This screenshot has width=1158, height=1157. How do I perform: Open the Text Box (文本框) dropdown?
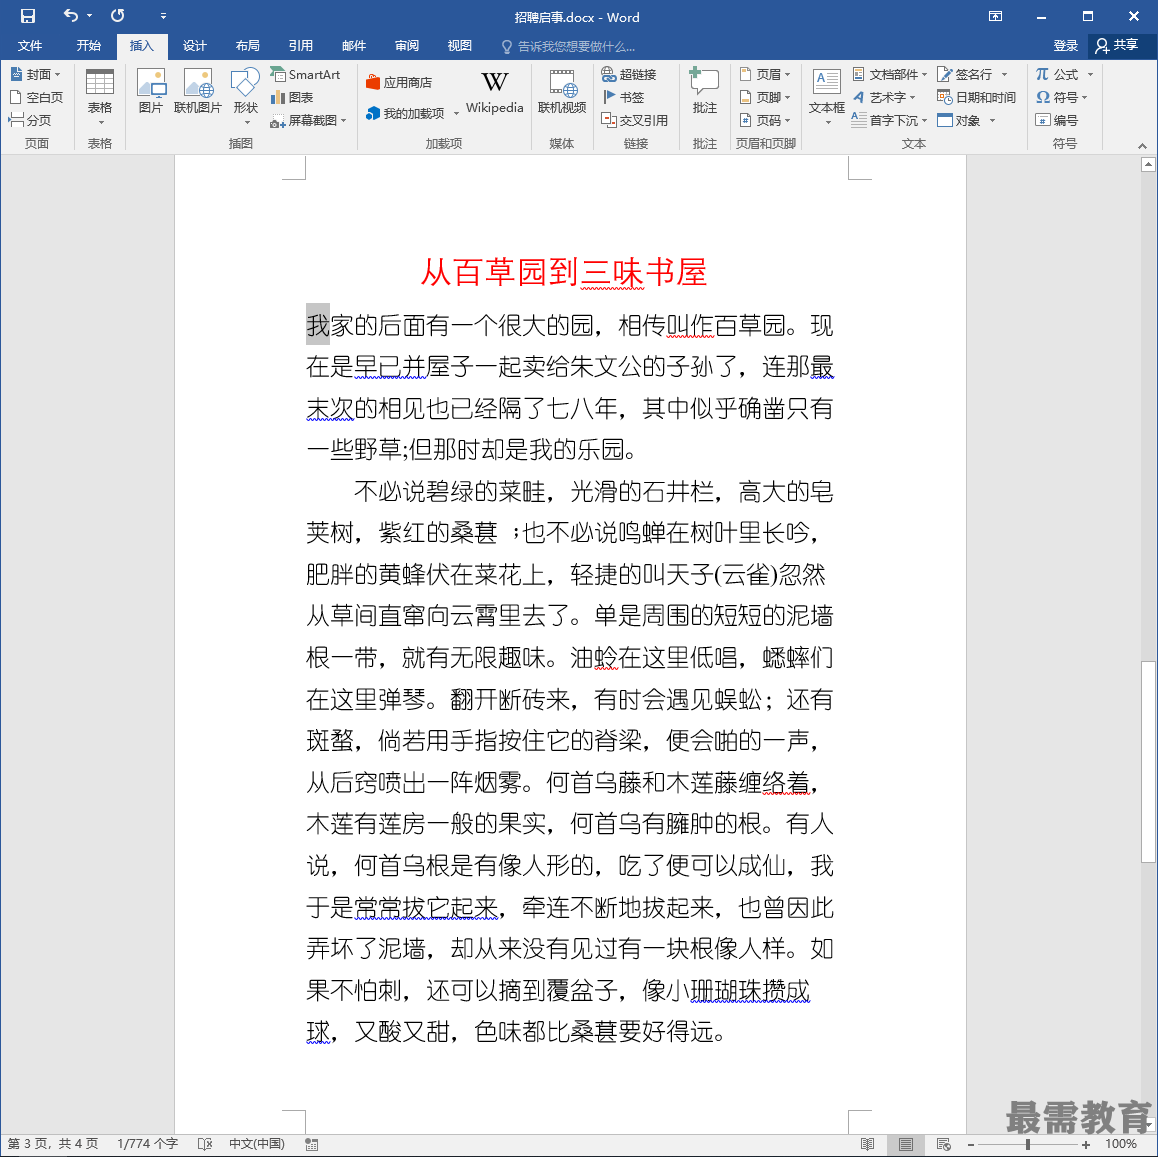point(826,97)
